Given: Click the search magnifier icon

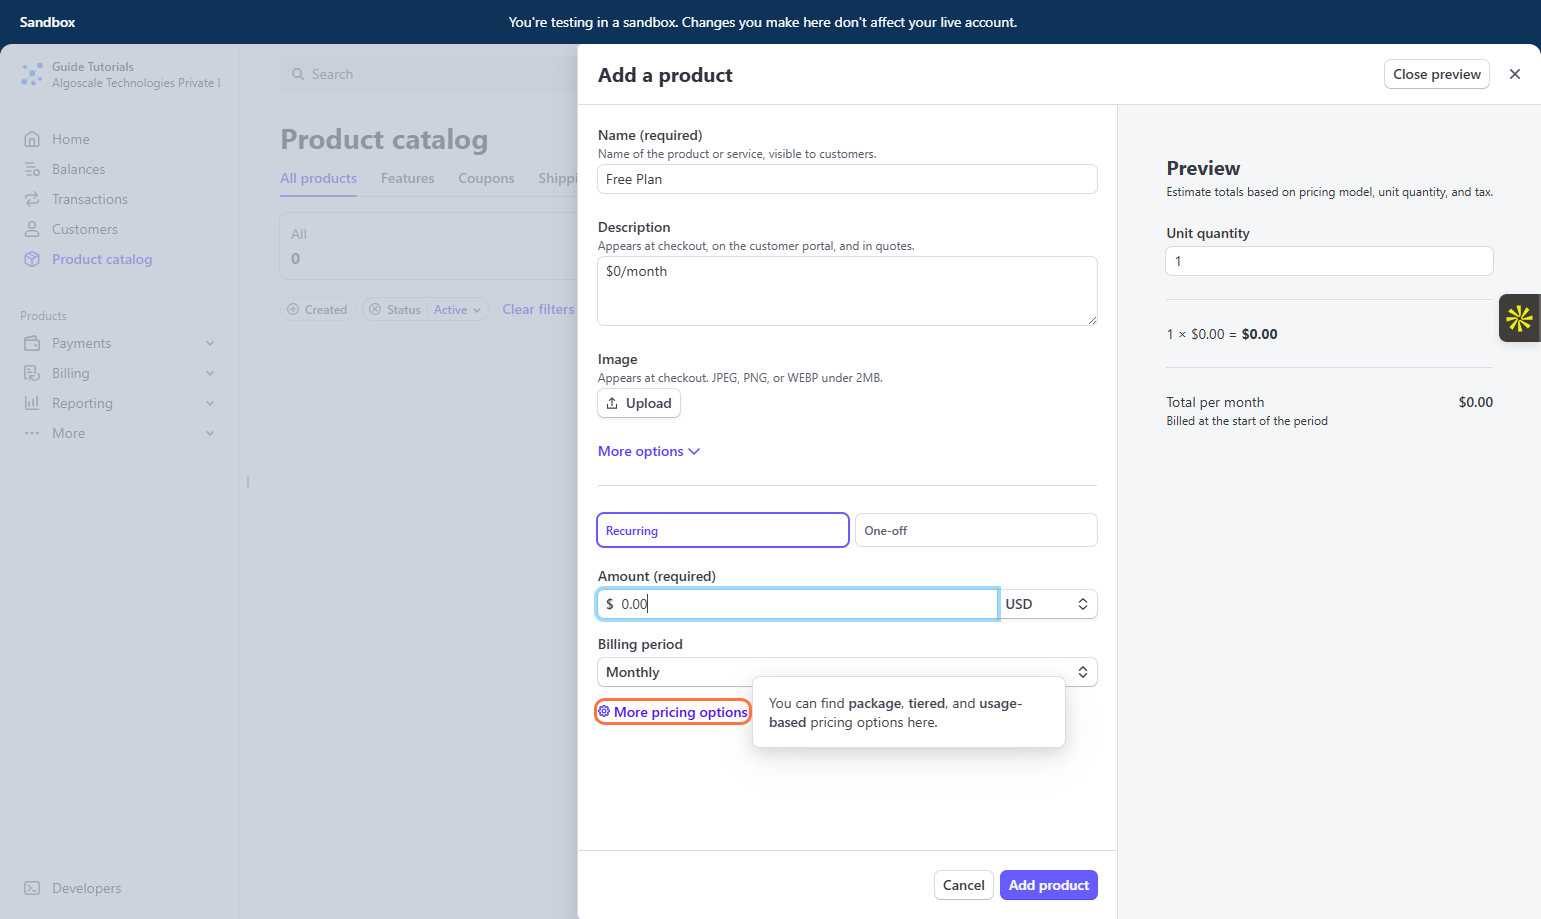Looking at the screenshot, I should pyautogui.click(x=298, y=74).
